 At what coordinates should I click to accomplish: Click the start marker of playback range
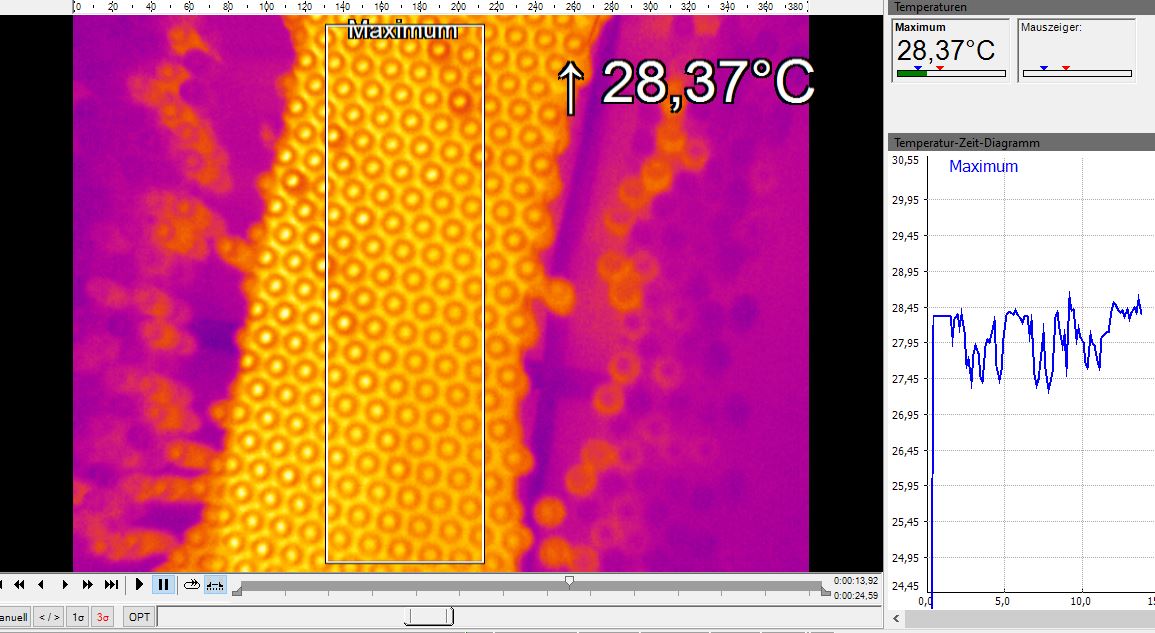[x=237, y=592]
